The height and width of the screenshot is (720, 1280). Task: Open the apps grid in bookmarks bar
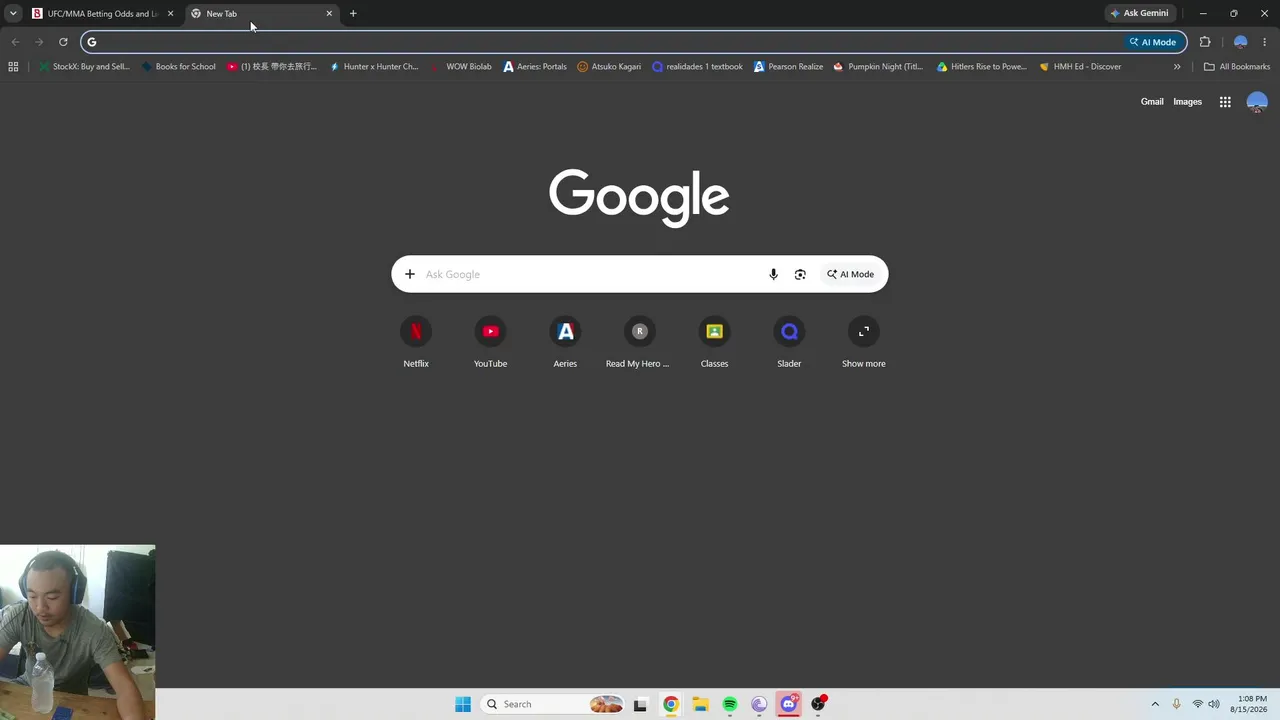pyautogui.click(x=13, y=67)
